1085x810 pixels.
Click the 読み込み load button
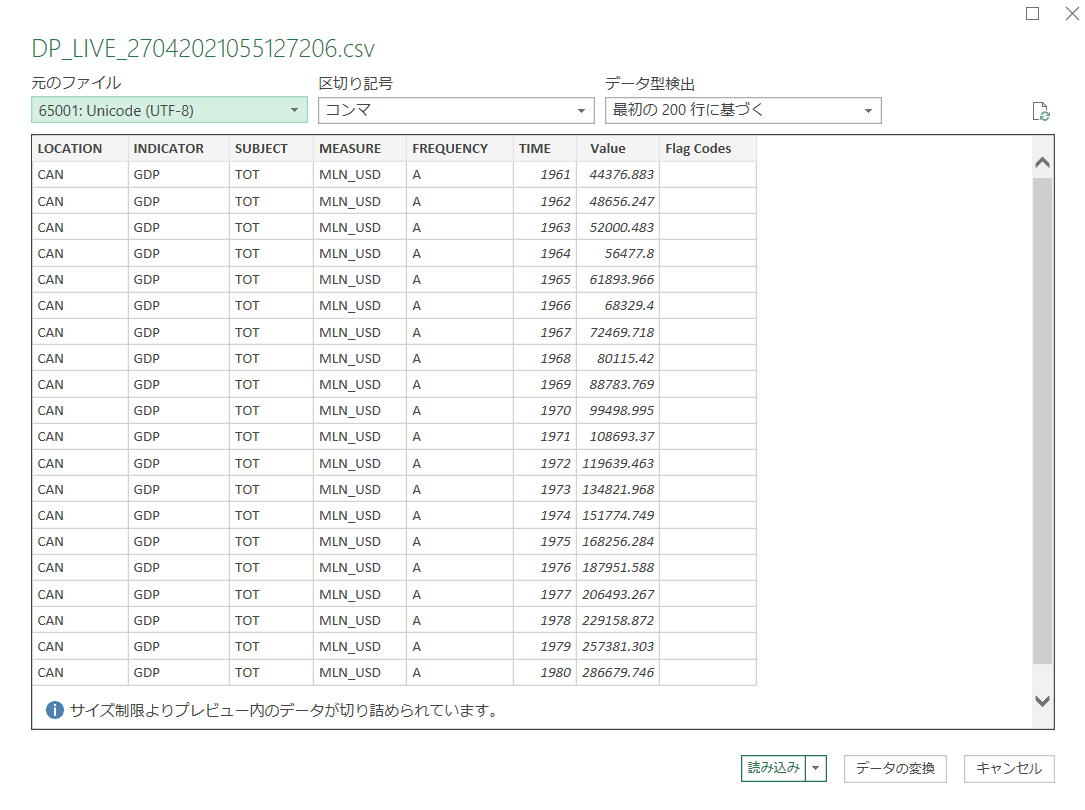click(x=774, y=768)
